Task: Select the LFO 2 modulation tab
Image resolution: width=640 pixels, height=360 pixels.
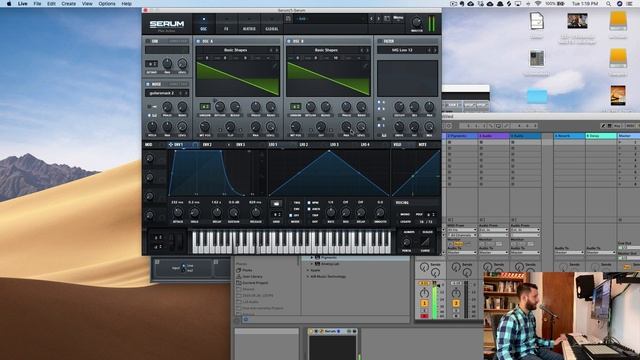Action: pyautogui.click(x=303, y=144)
